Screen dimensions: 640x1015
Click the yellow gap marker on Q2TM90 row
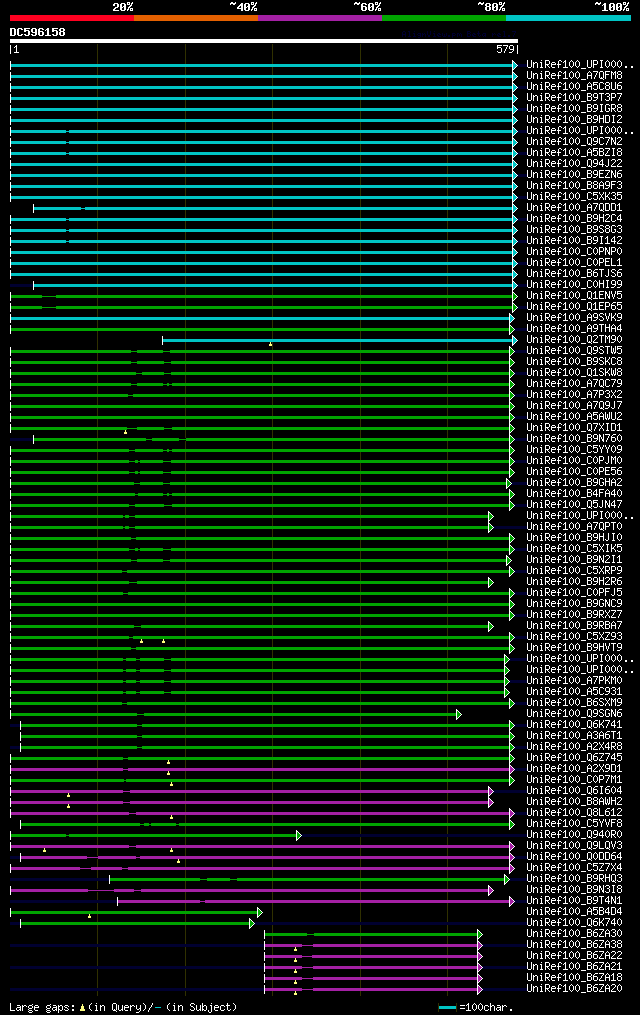pos(270,344)
